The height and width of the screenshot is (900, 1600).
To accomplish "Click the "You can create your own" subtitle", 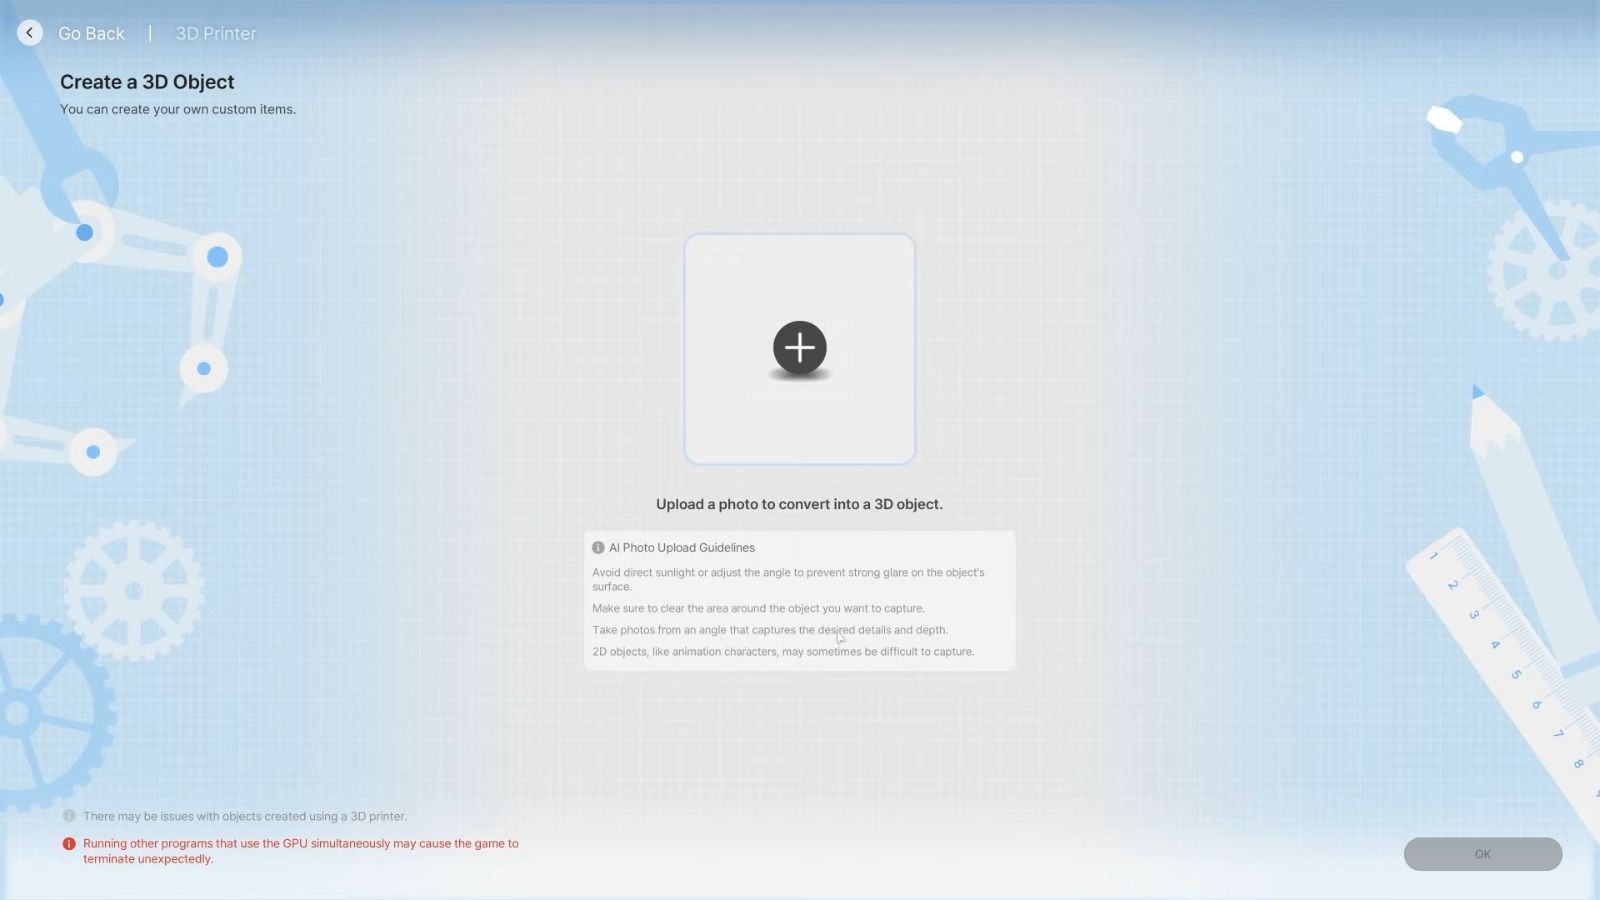I will tap(178, 109).
